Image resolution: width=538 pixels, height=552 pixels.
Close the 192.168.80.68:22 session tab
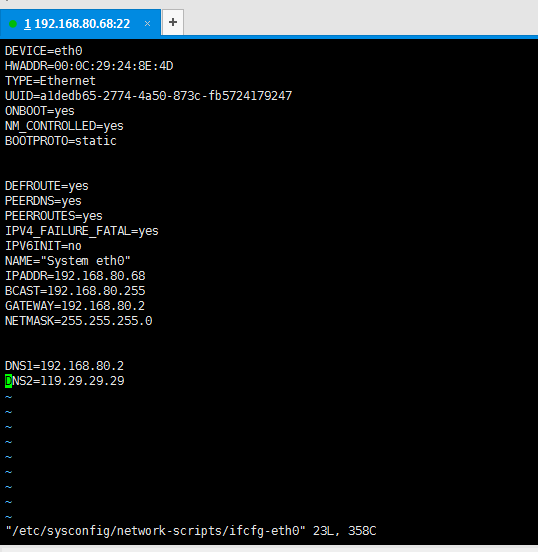[x=148, y=24]
